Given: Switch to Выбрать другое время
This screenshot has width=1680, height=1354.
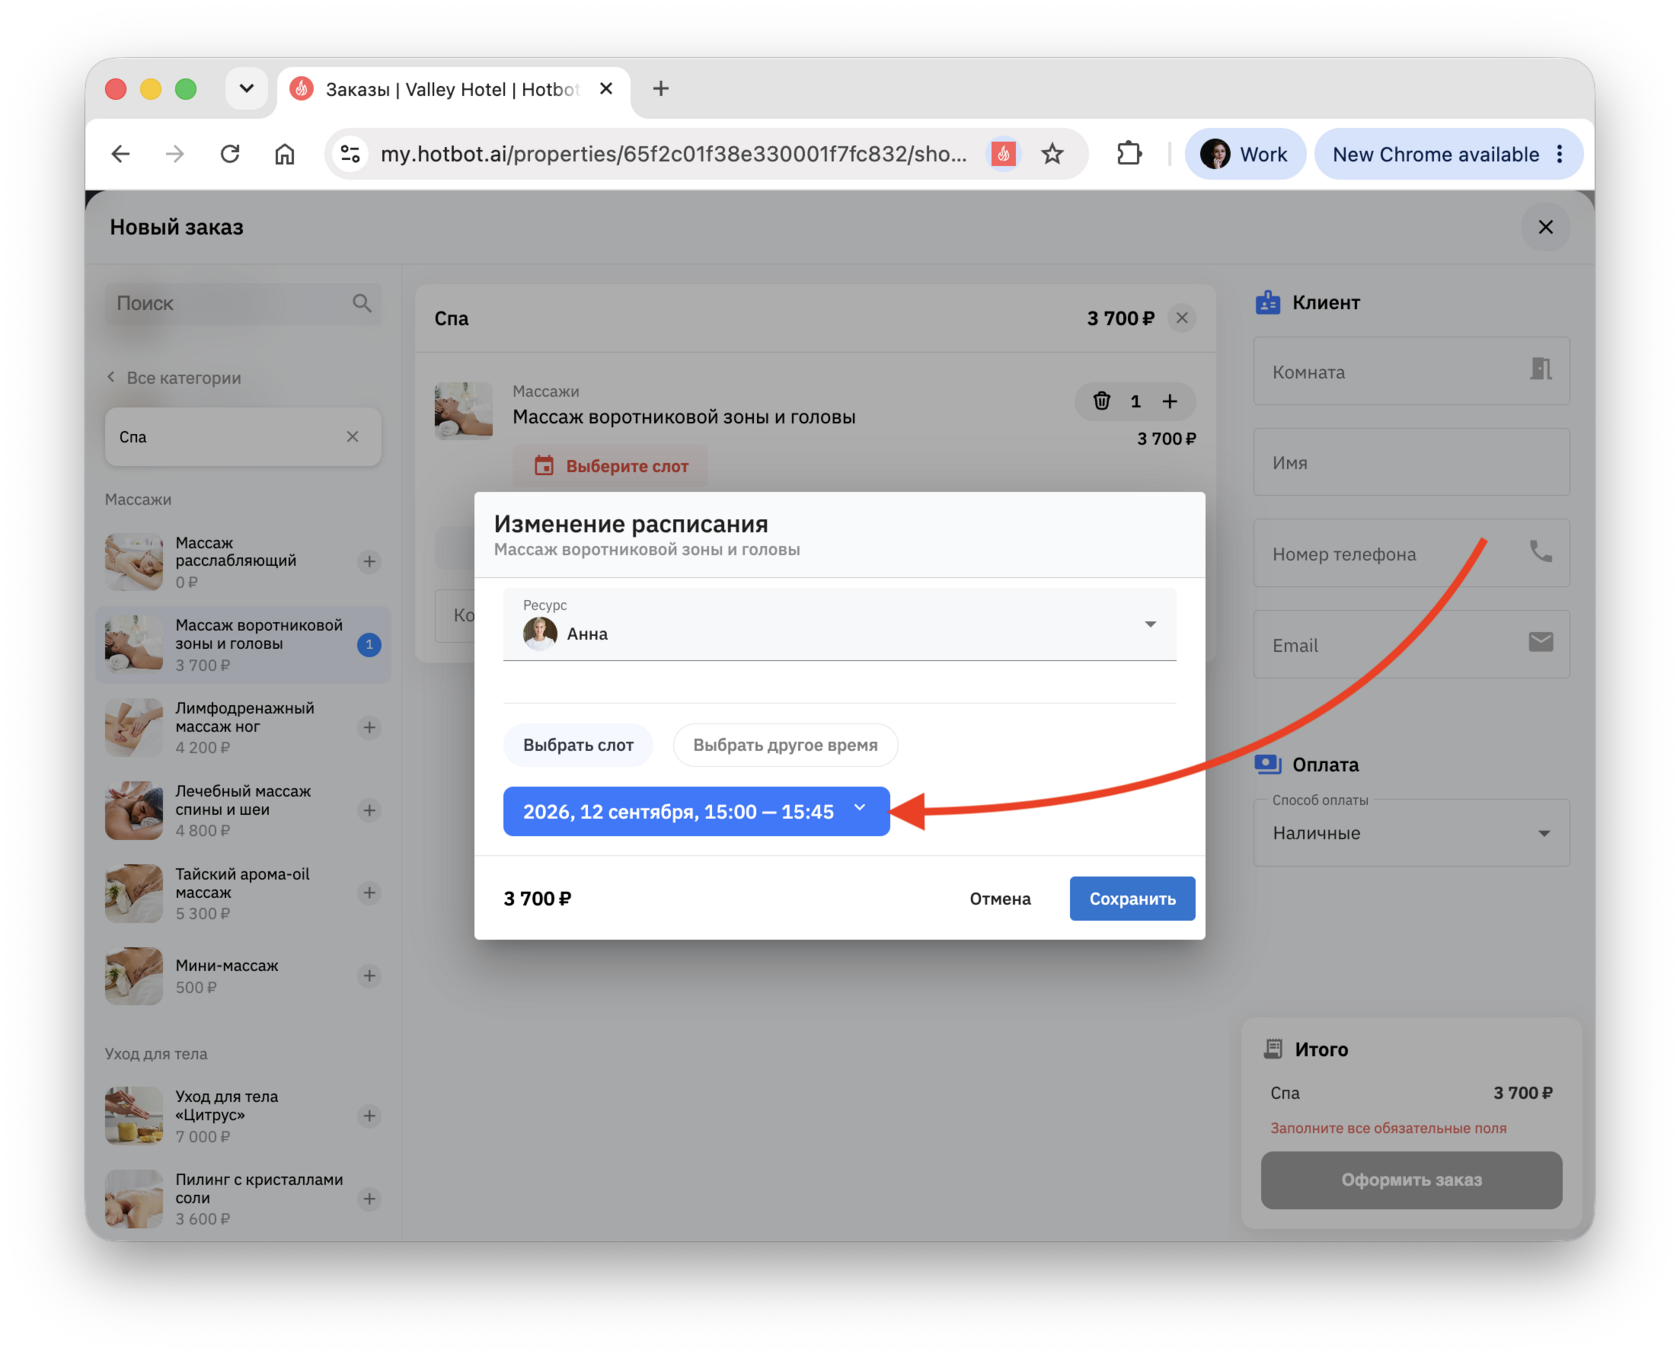Looking at the screenshot, I should 785,745.
